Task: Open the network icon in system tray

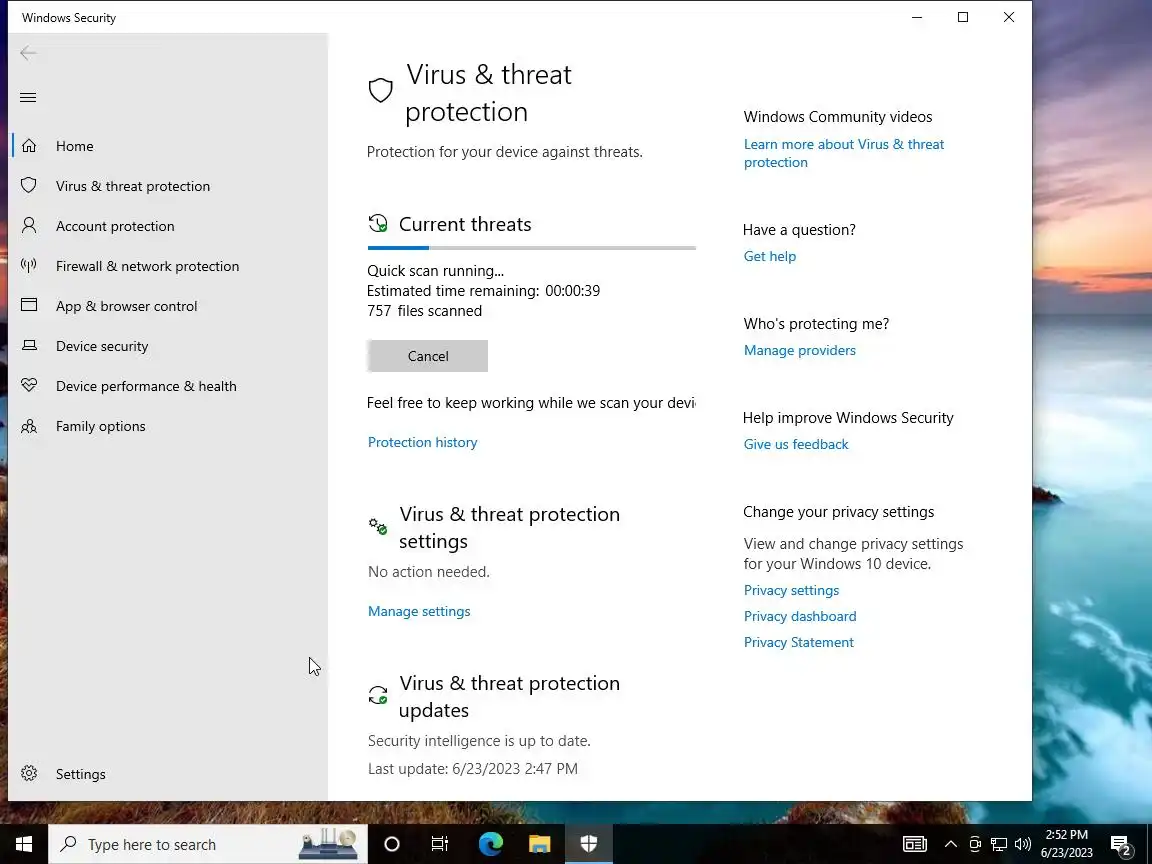Action: (998, 844)
